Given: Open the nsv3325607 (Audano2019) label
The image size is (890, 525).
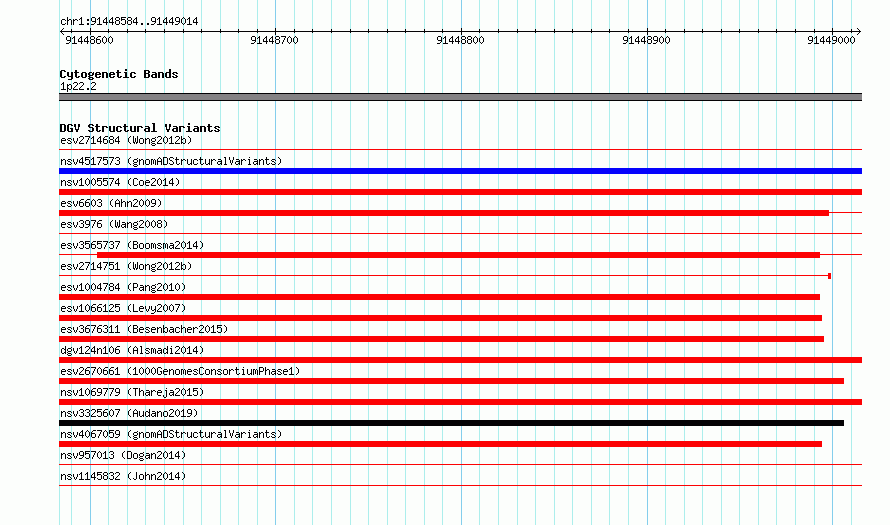Looking at the screenshot, I should point(129,413).
